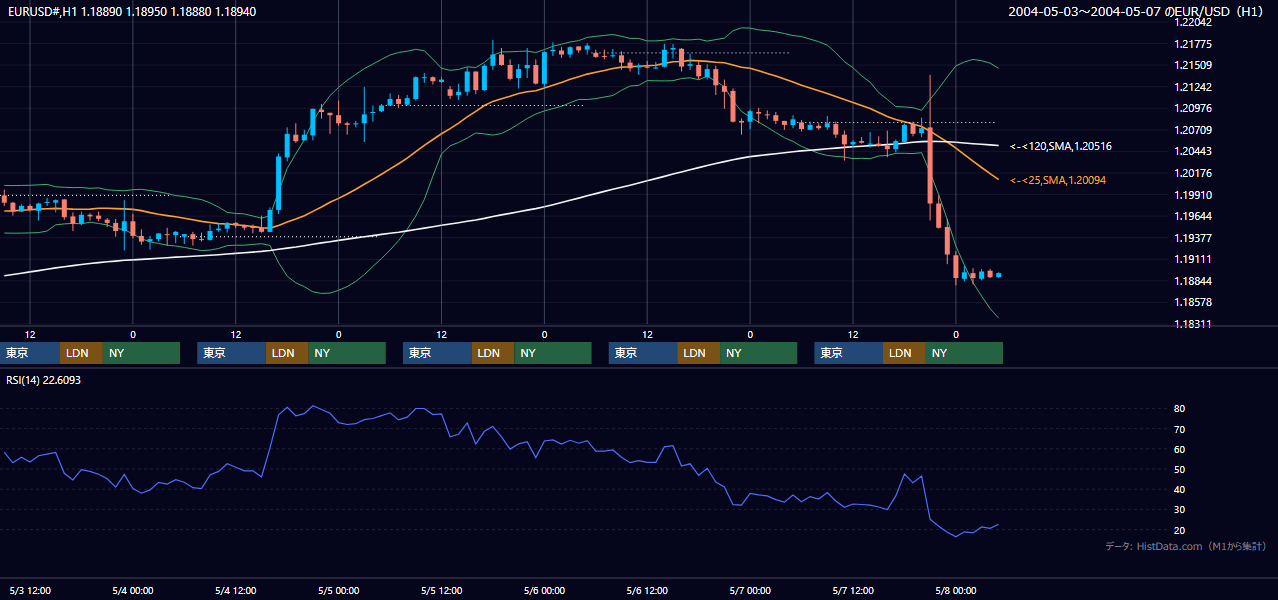Click the RSI level 80 label
The image size is (1278, 600).
pos(1179,409)
